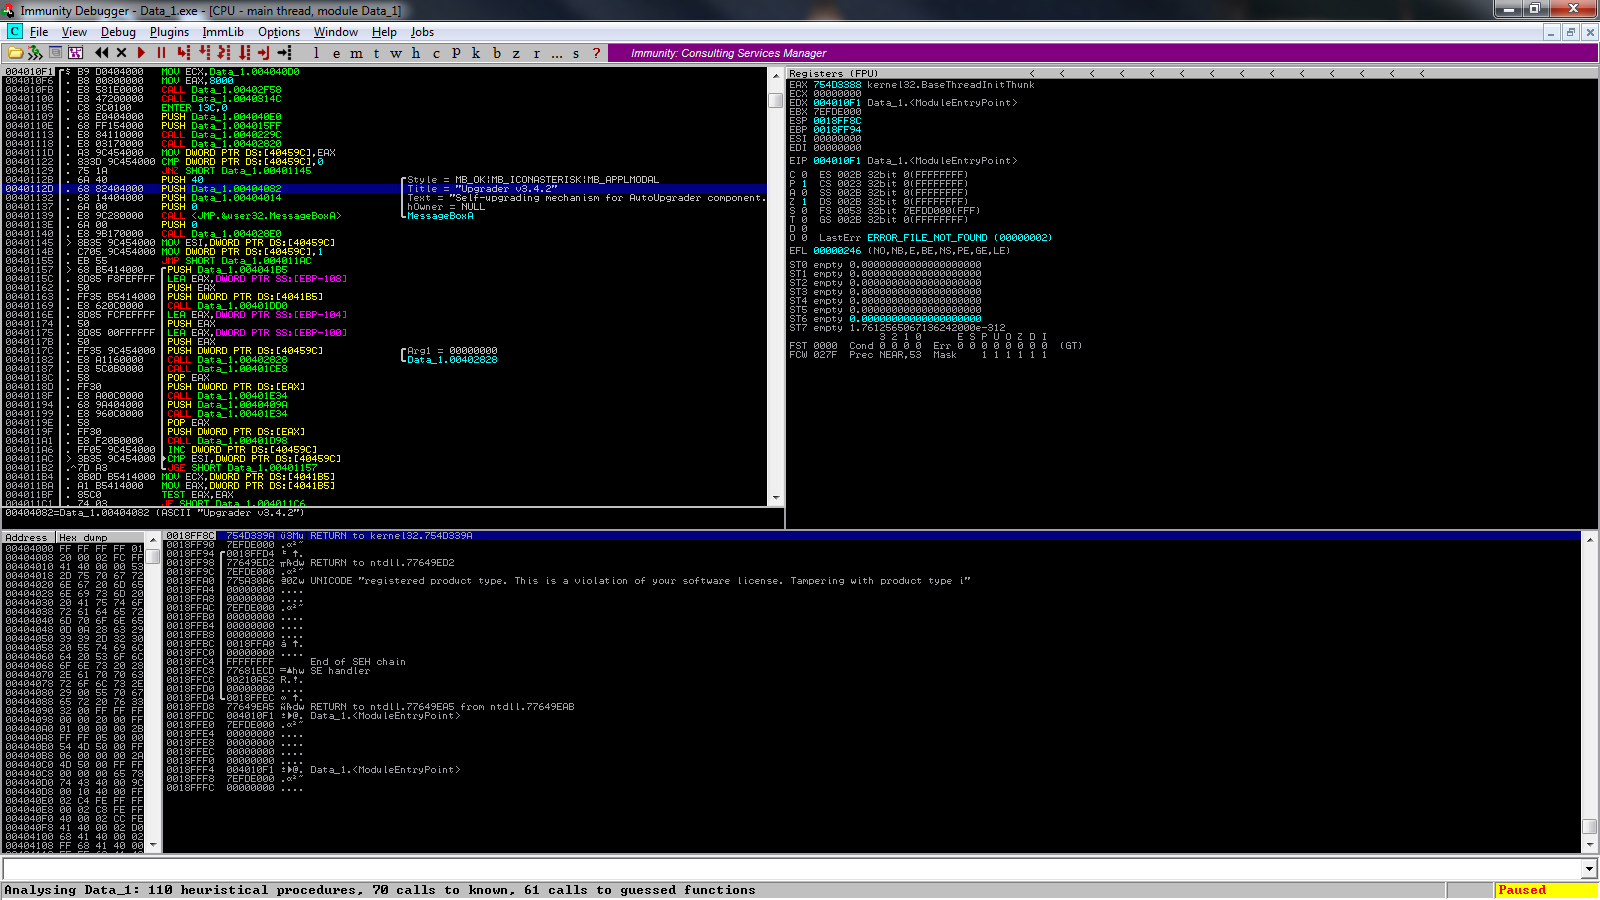Show Patches via 'P' button
1600x900 pixels.
pyautogui.click(x=456, y=53)
